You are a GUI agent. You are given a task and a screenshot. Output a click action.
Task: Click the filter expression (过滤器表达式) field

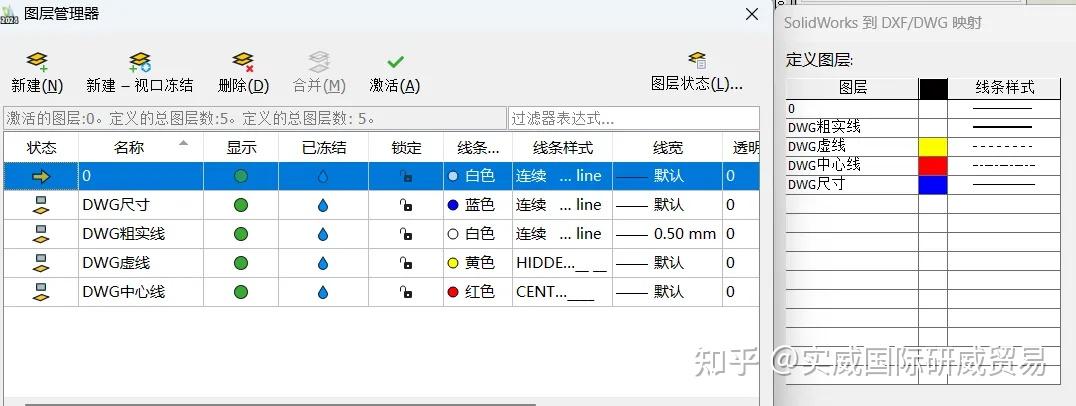tap(633, 119)
